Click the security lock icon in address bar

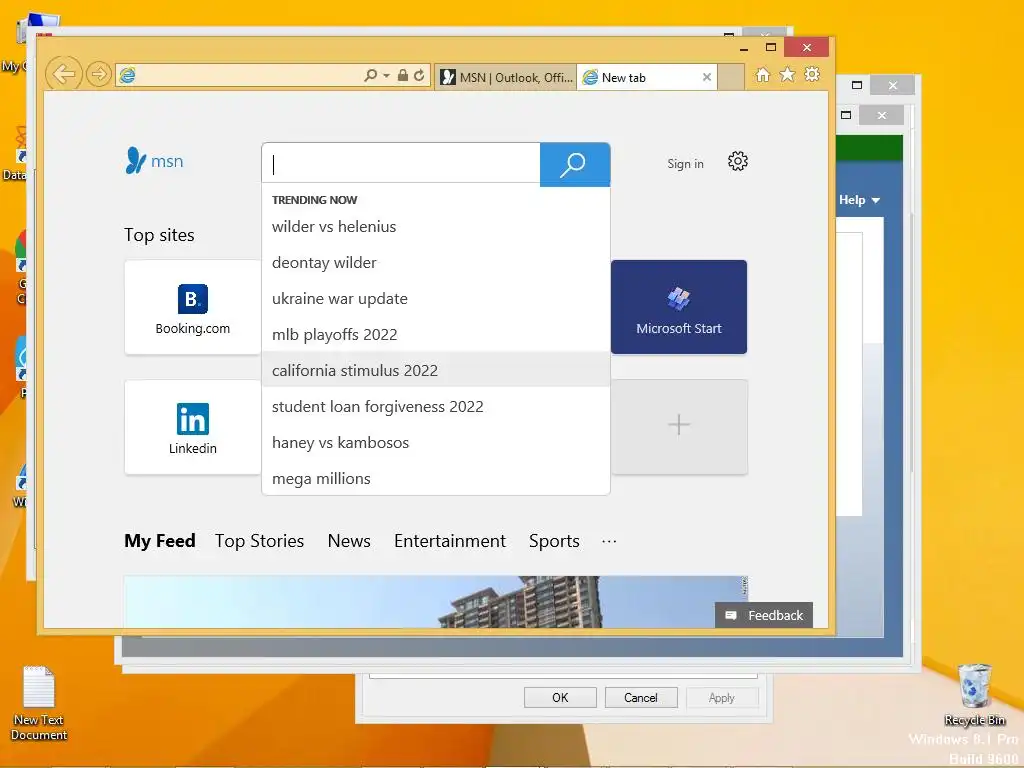[x=403, y=76]
